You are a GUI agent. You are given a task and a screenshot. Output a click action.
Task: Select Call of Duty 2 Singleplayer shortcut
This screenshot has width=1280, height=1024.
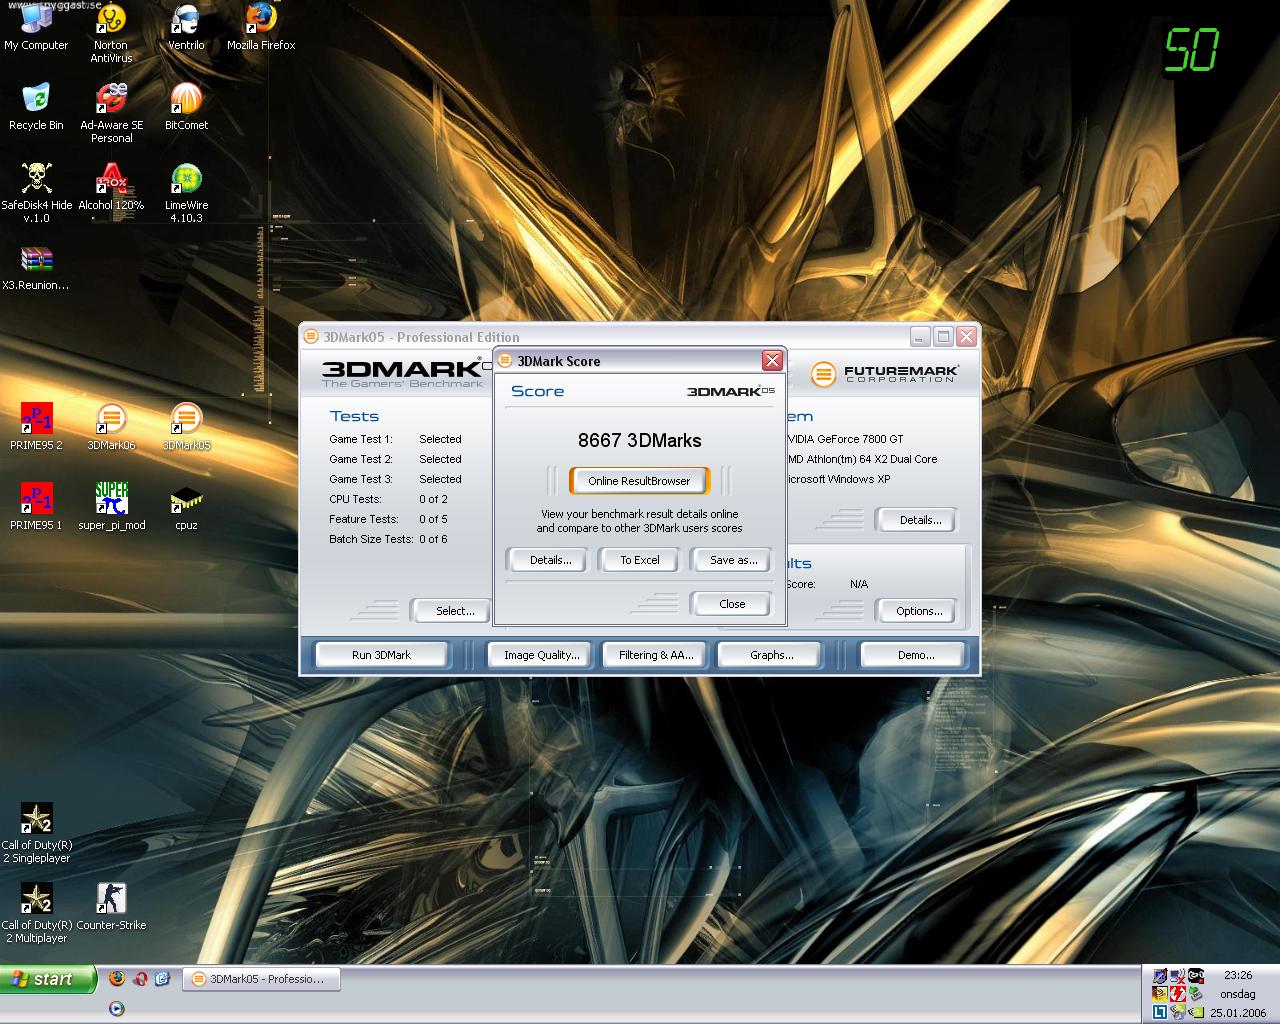tap(36, 833)
